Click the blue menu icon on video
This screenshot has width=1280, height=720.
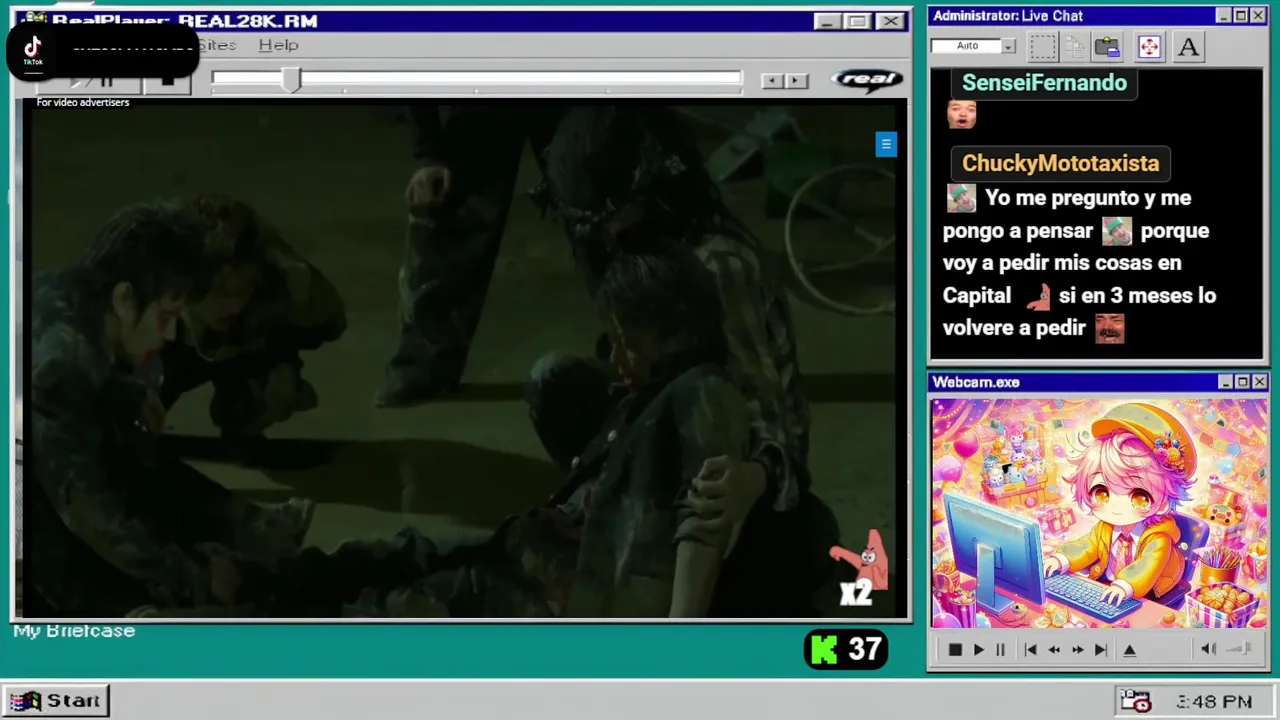click(x=886, y=144)
